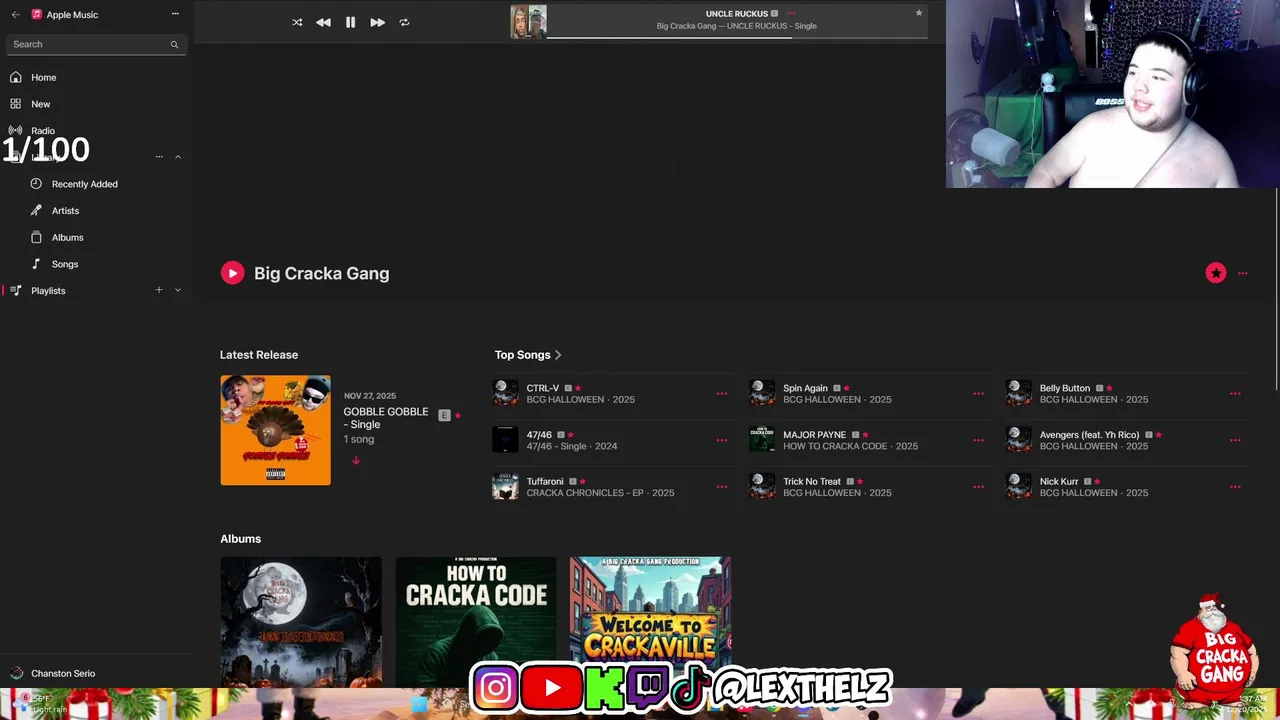
Task: Open Chanston Serio account profile
Action: (63, 673)
